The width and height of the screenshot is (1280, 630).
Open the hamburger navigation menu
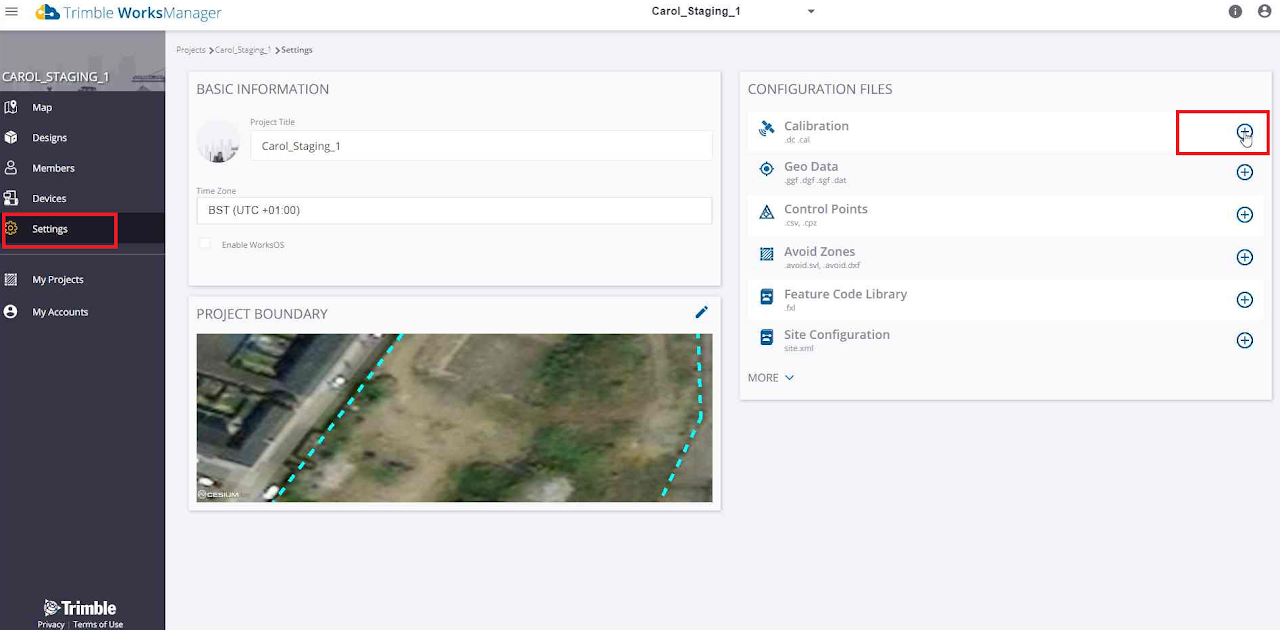tap(12, 12)
